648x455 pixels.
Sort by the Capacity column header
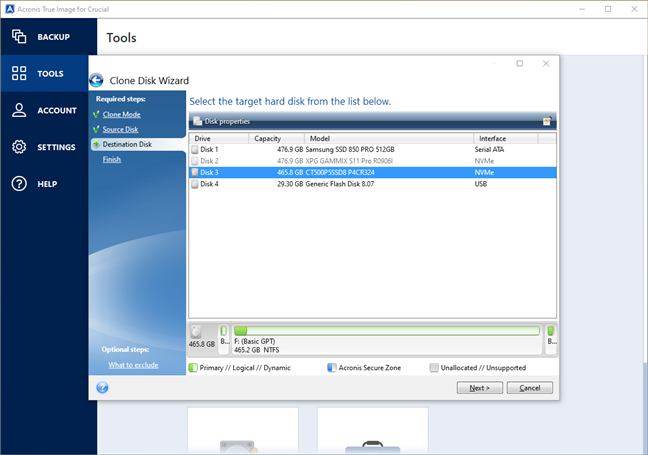(276, 138)
